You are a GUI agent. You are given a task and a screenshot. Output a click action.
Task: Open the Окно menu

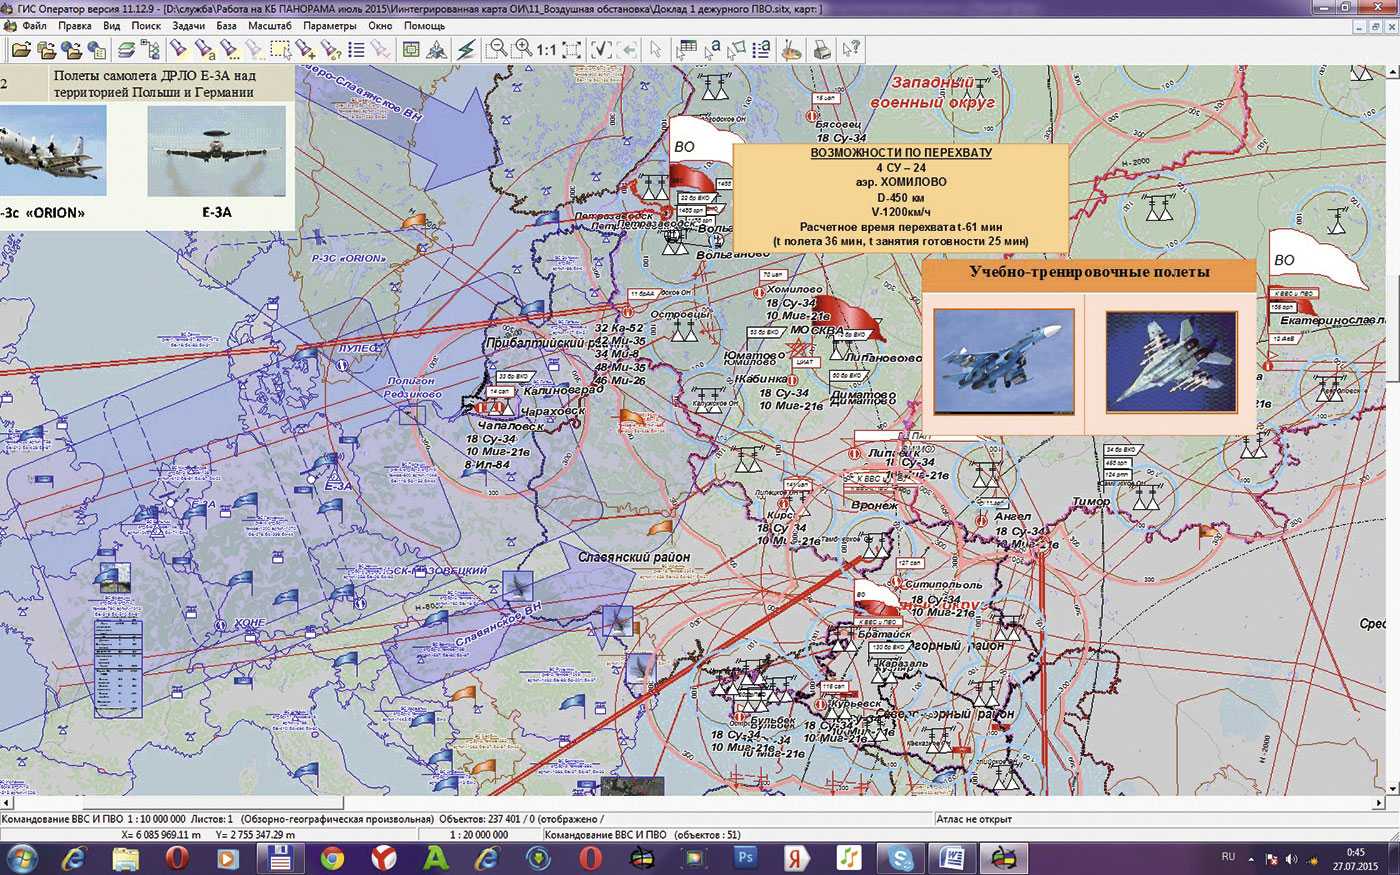(x=380, y=26)
